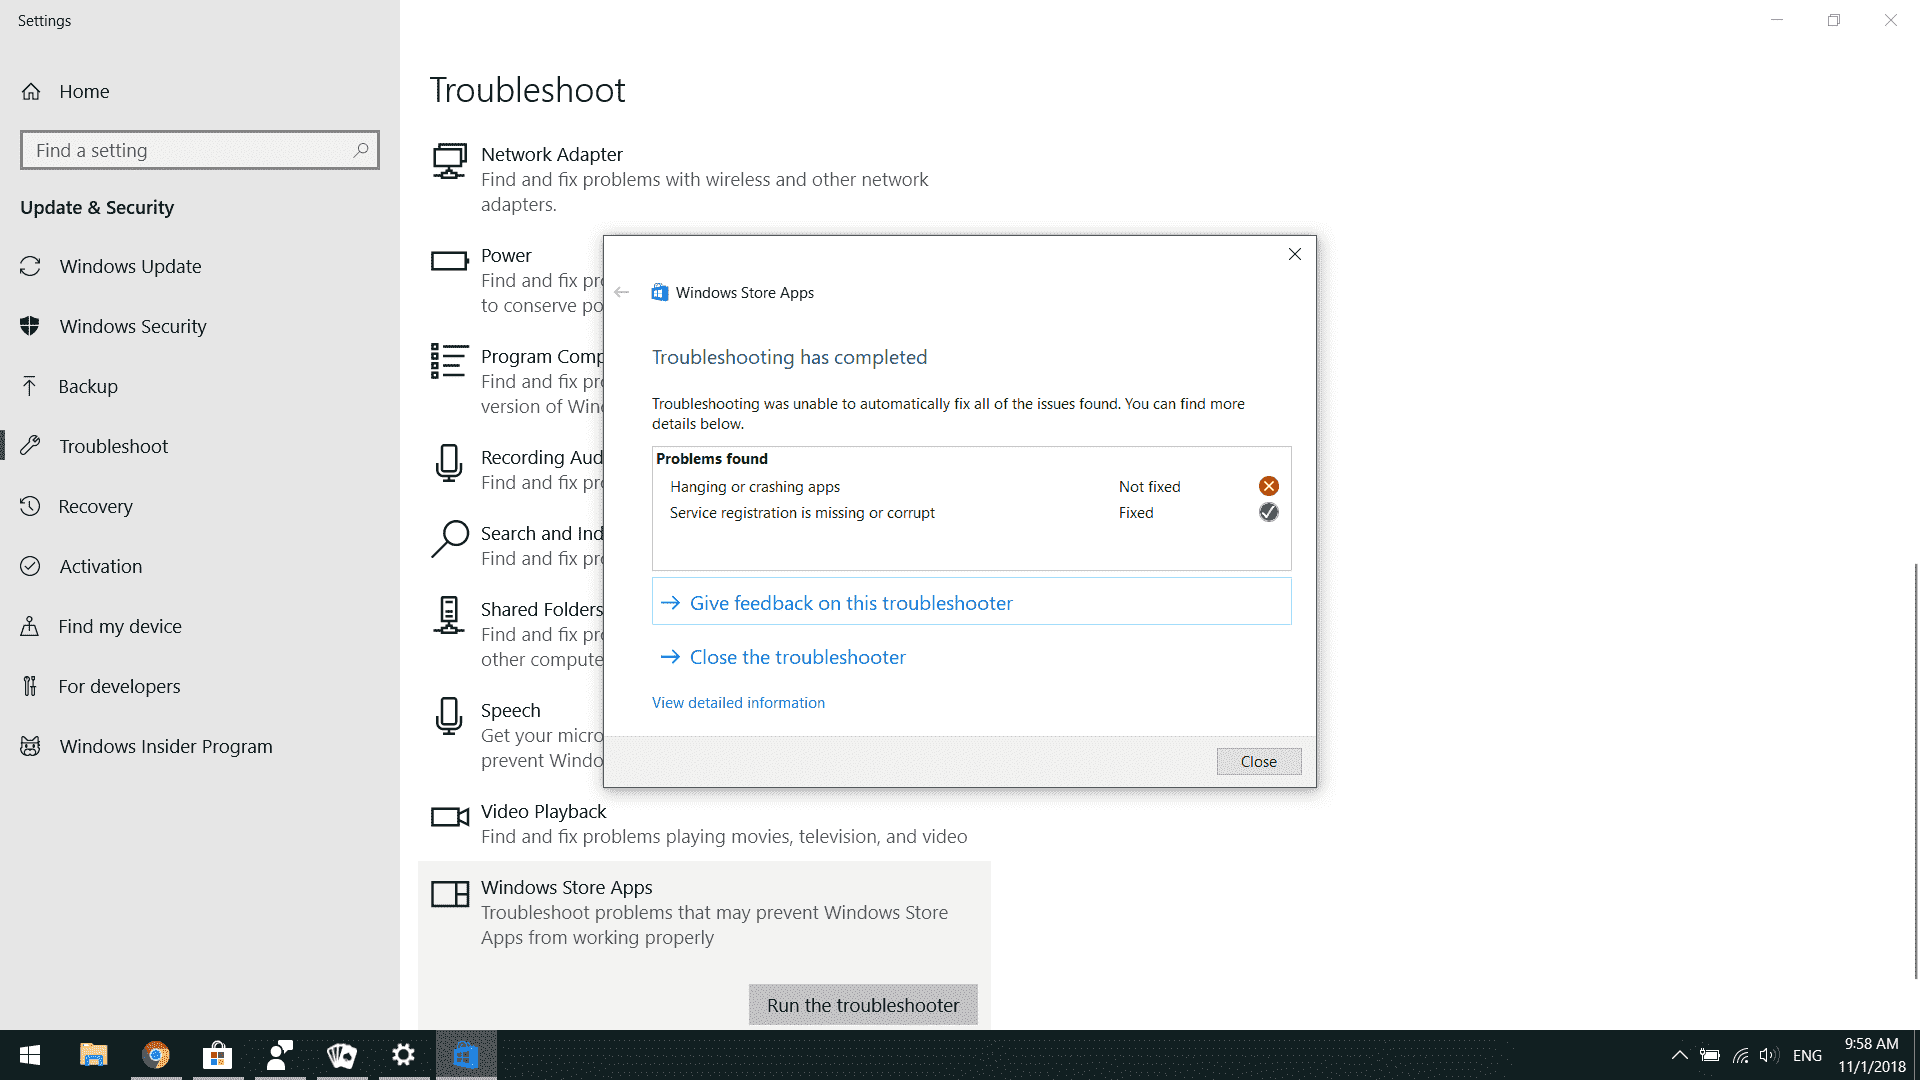1920x1080 pixels.
Task: Click the Settings page vertical scrollbar
Action: coord(1915,770)
